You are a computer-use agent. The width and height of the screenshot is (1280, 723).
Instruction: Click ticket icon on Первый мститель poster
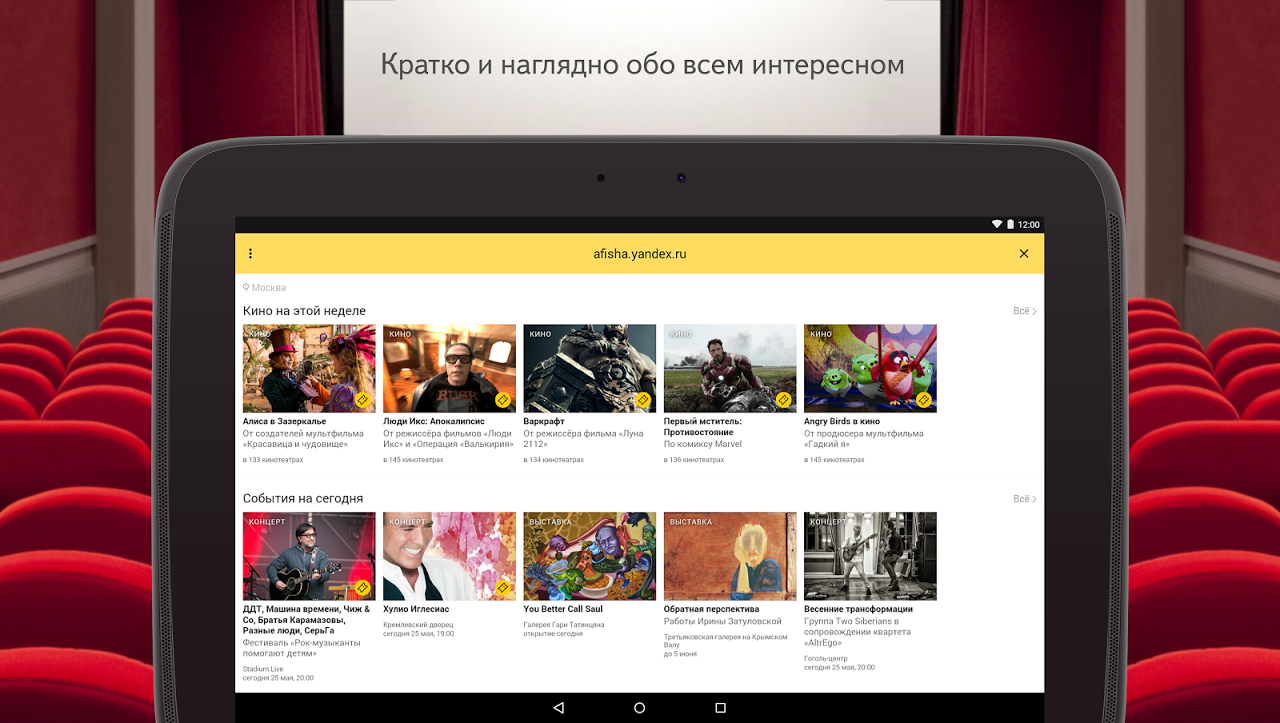tap(784, 399)
